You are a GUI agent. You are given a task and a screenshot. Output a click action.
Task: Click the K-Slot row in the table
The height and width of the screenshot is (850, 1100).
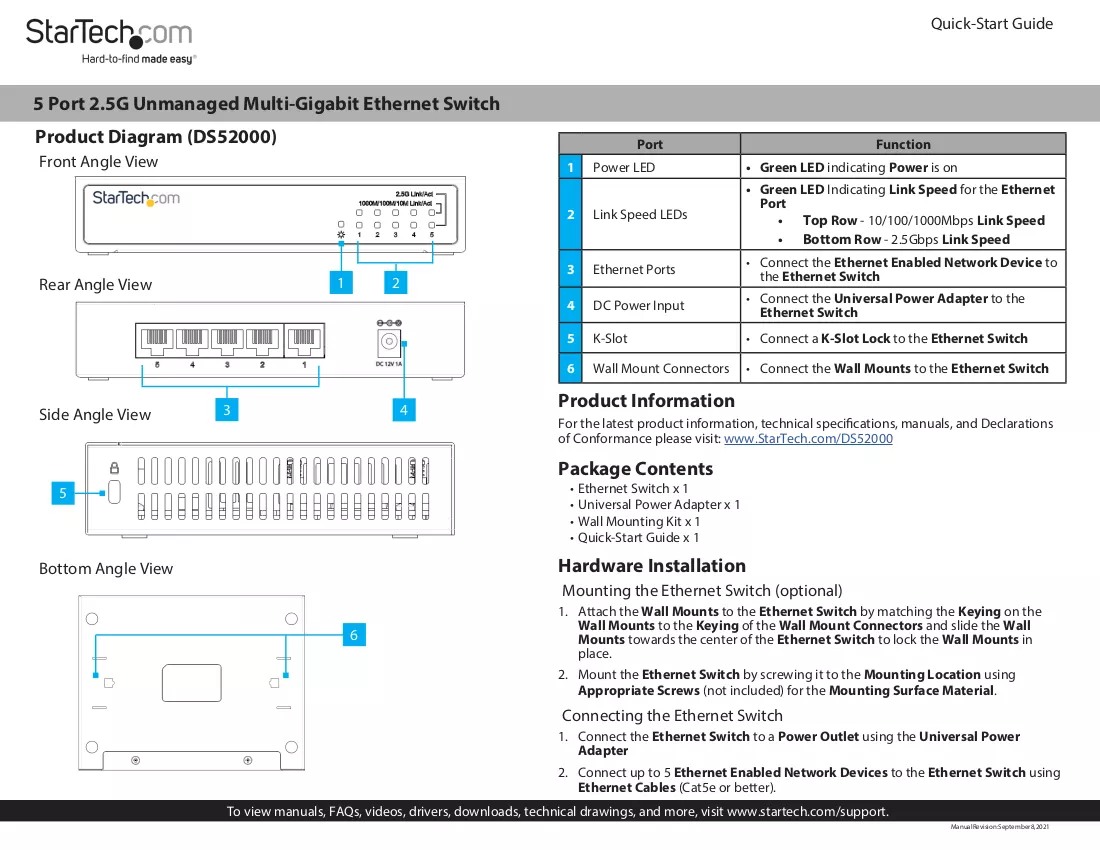(x=812, y=338)
